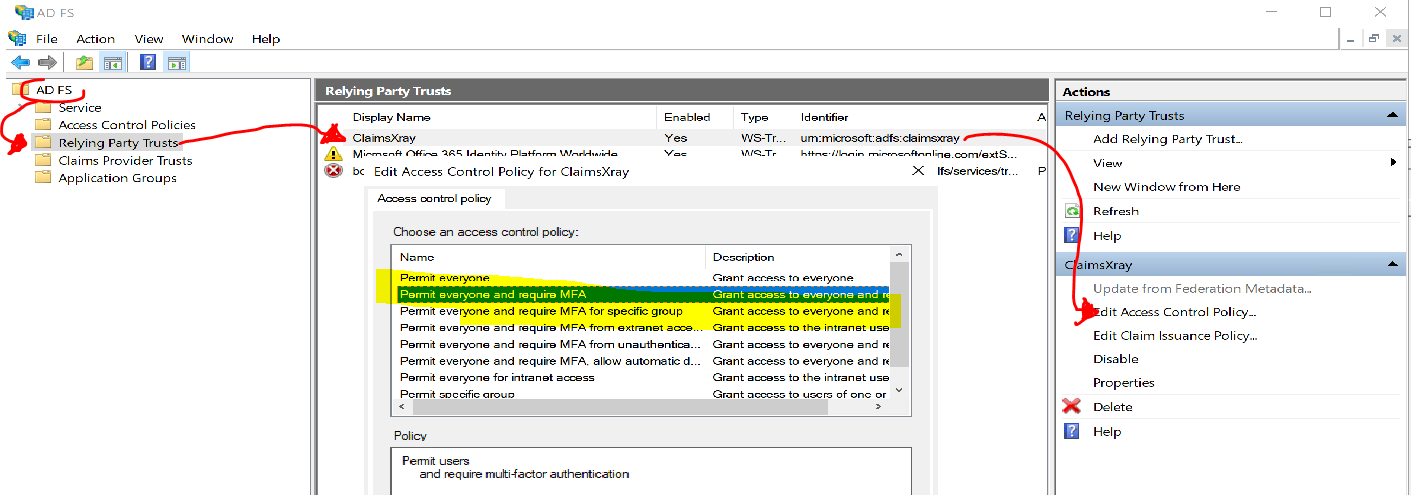Click the red error icon in trust list
1411x495 pixels.
point(333,171)
